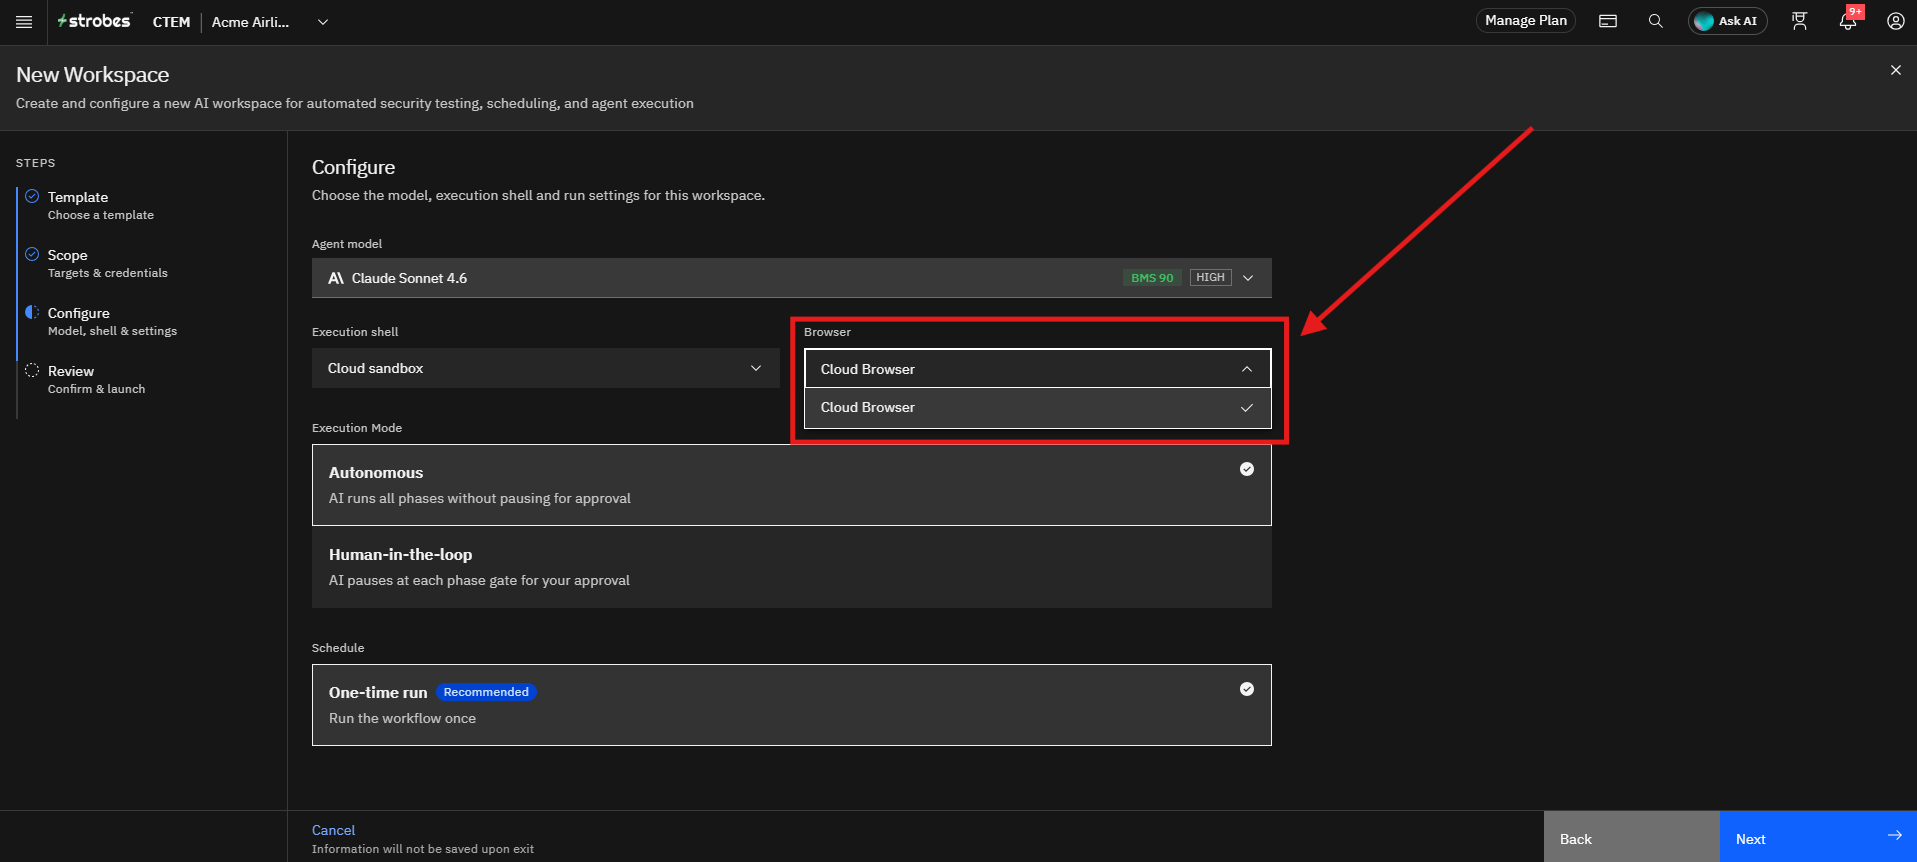
Task: Proceed with the Next button
Action: 1818,837
